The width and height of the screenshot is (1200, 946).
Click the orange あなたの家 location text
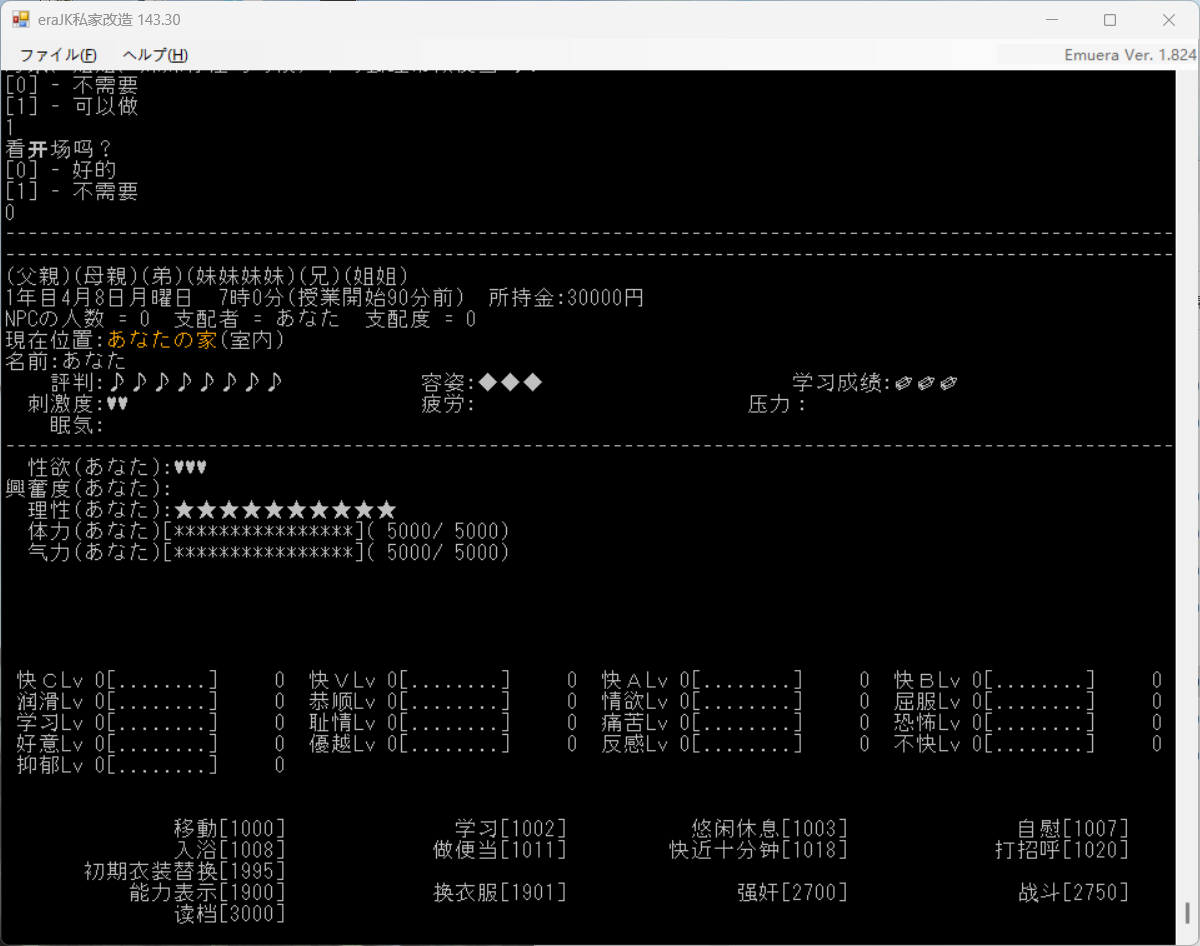(x=162, y=340)
